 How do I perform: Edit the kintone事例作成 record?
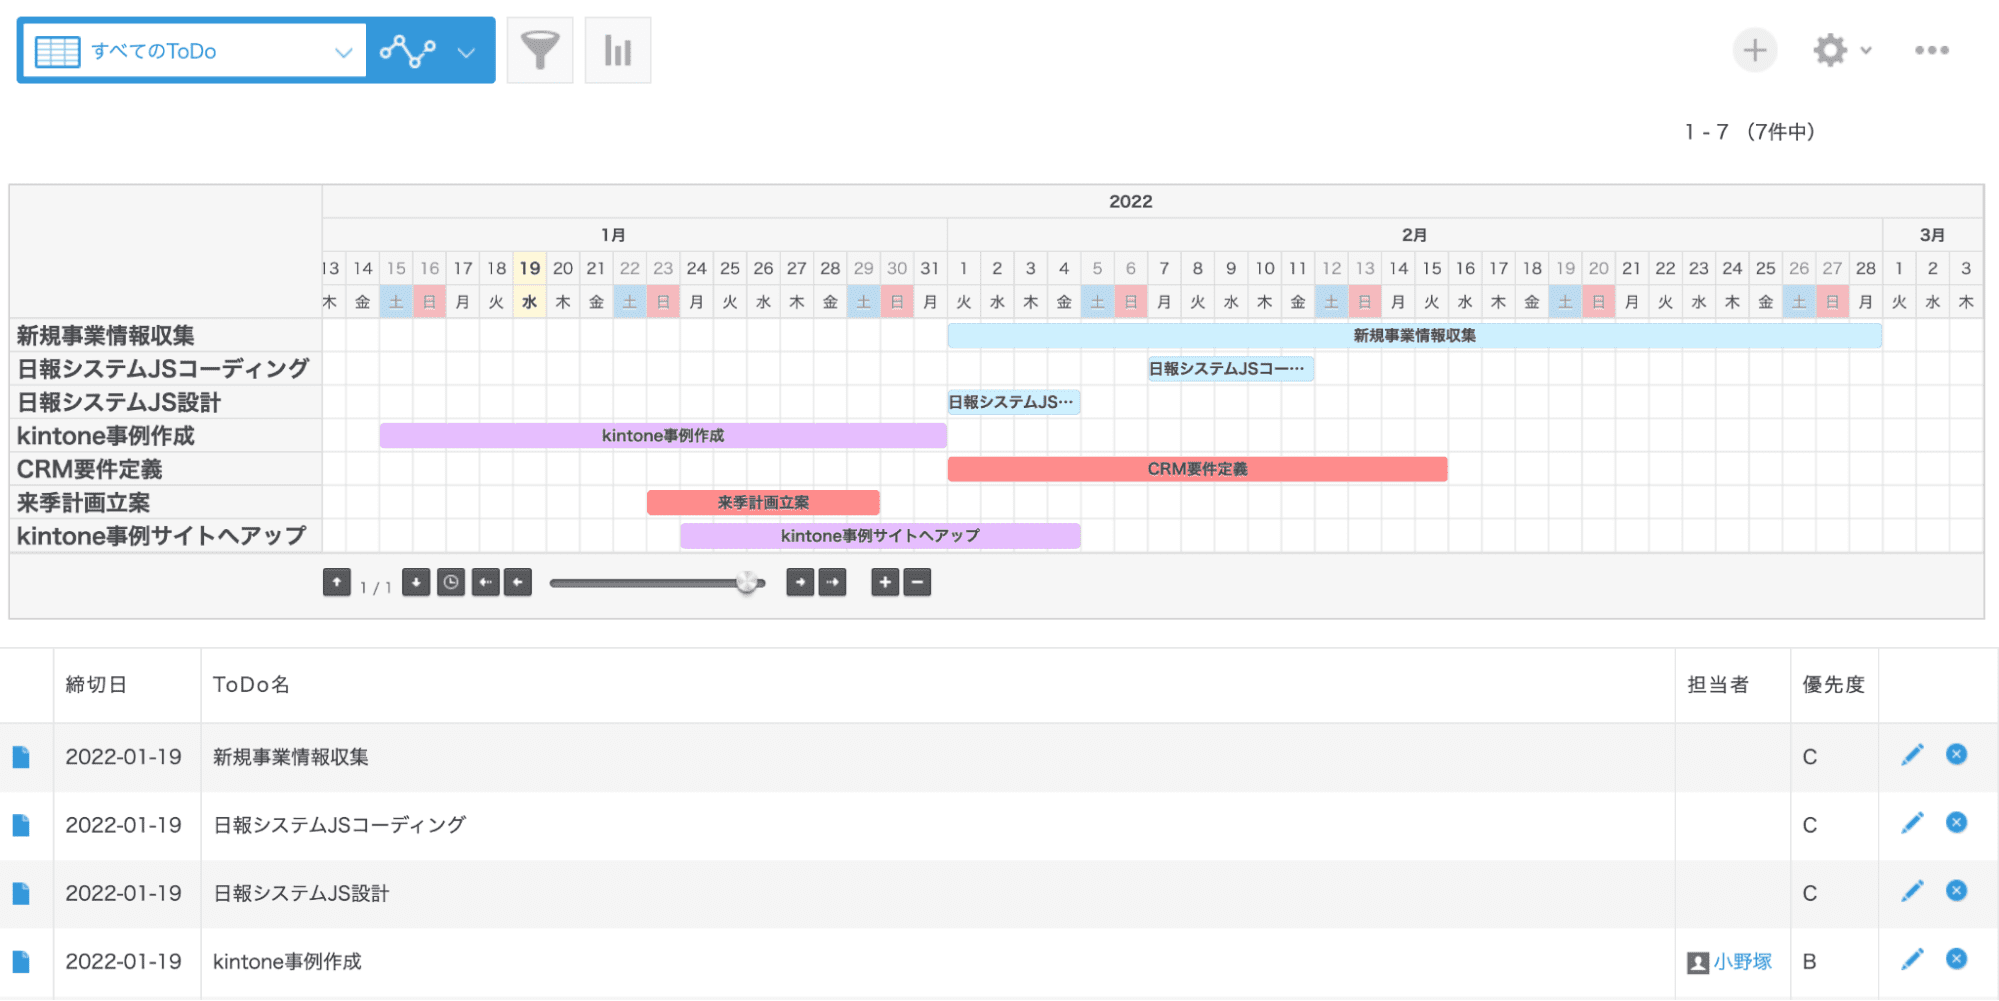(1912, 959)
